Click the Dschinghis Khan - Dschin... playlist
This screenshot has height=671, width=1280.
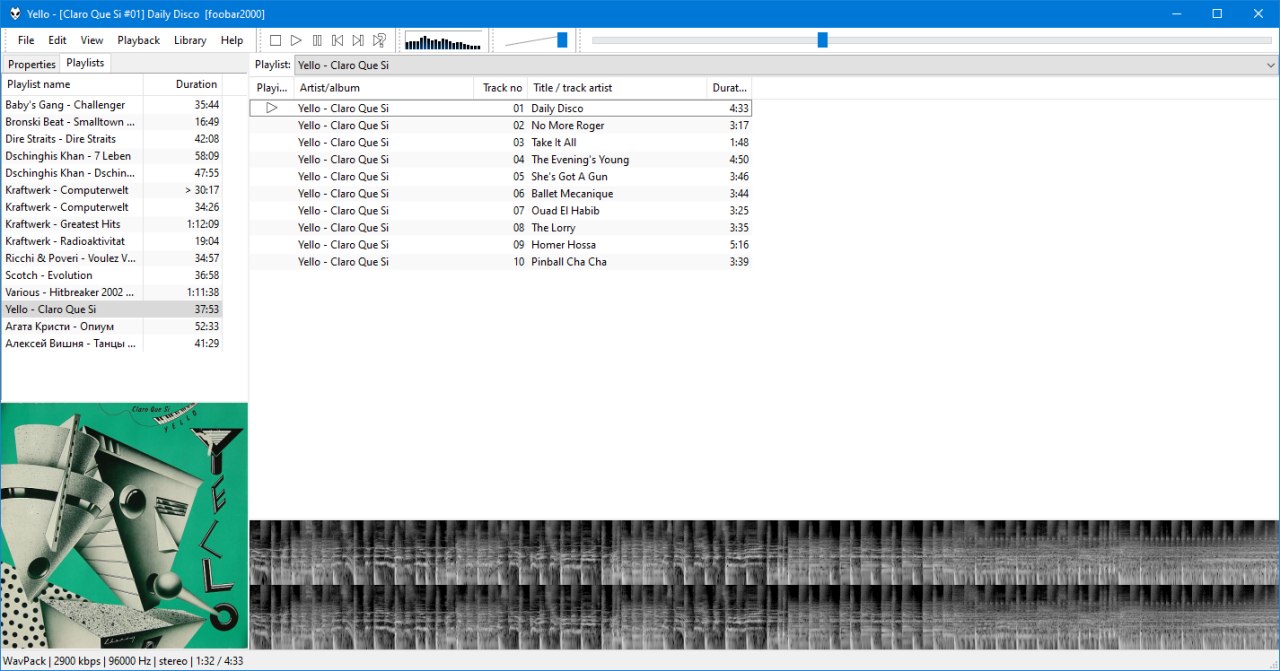(112, 173)
